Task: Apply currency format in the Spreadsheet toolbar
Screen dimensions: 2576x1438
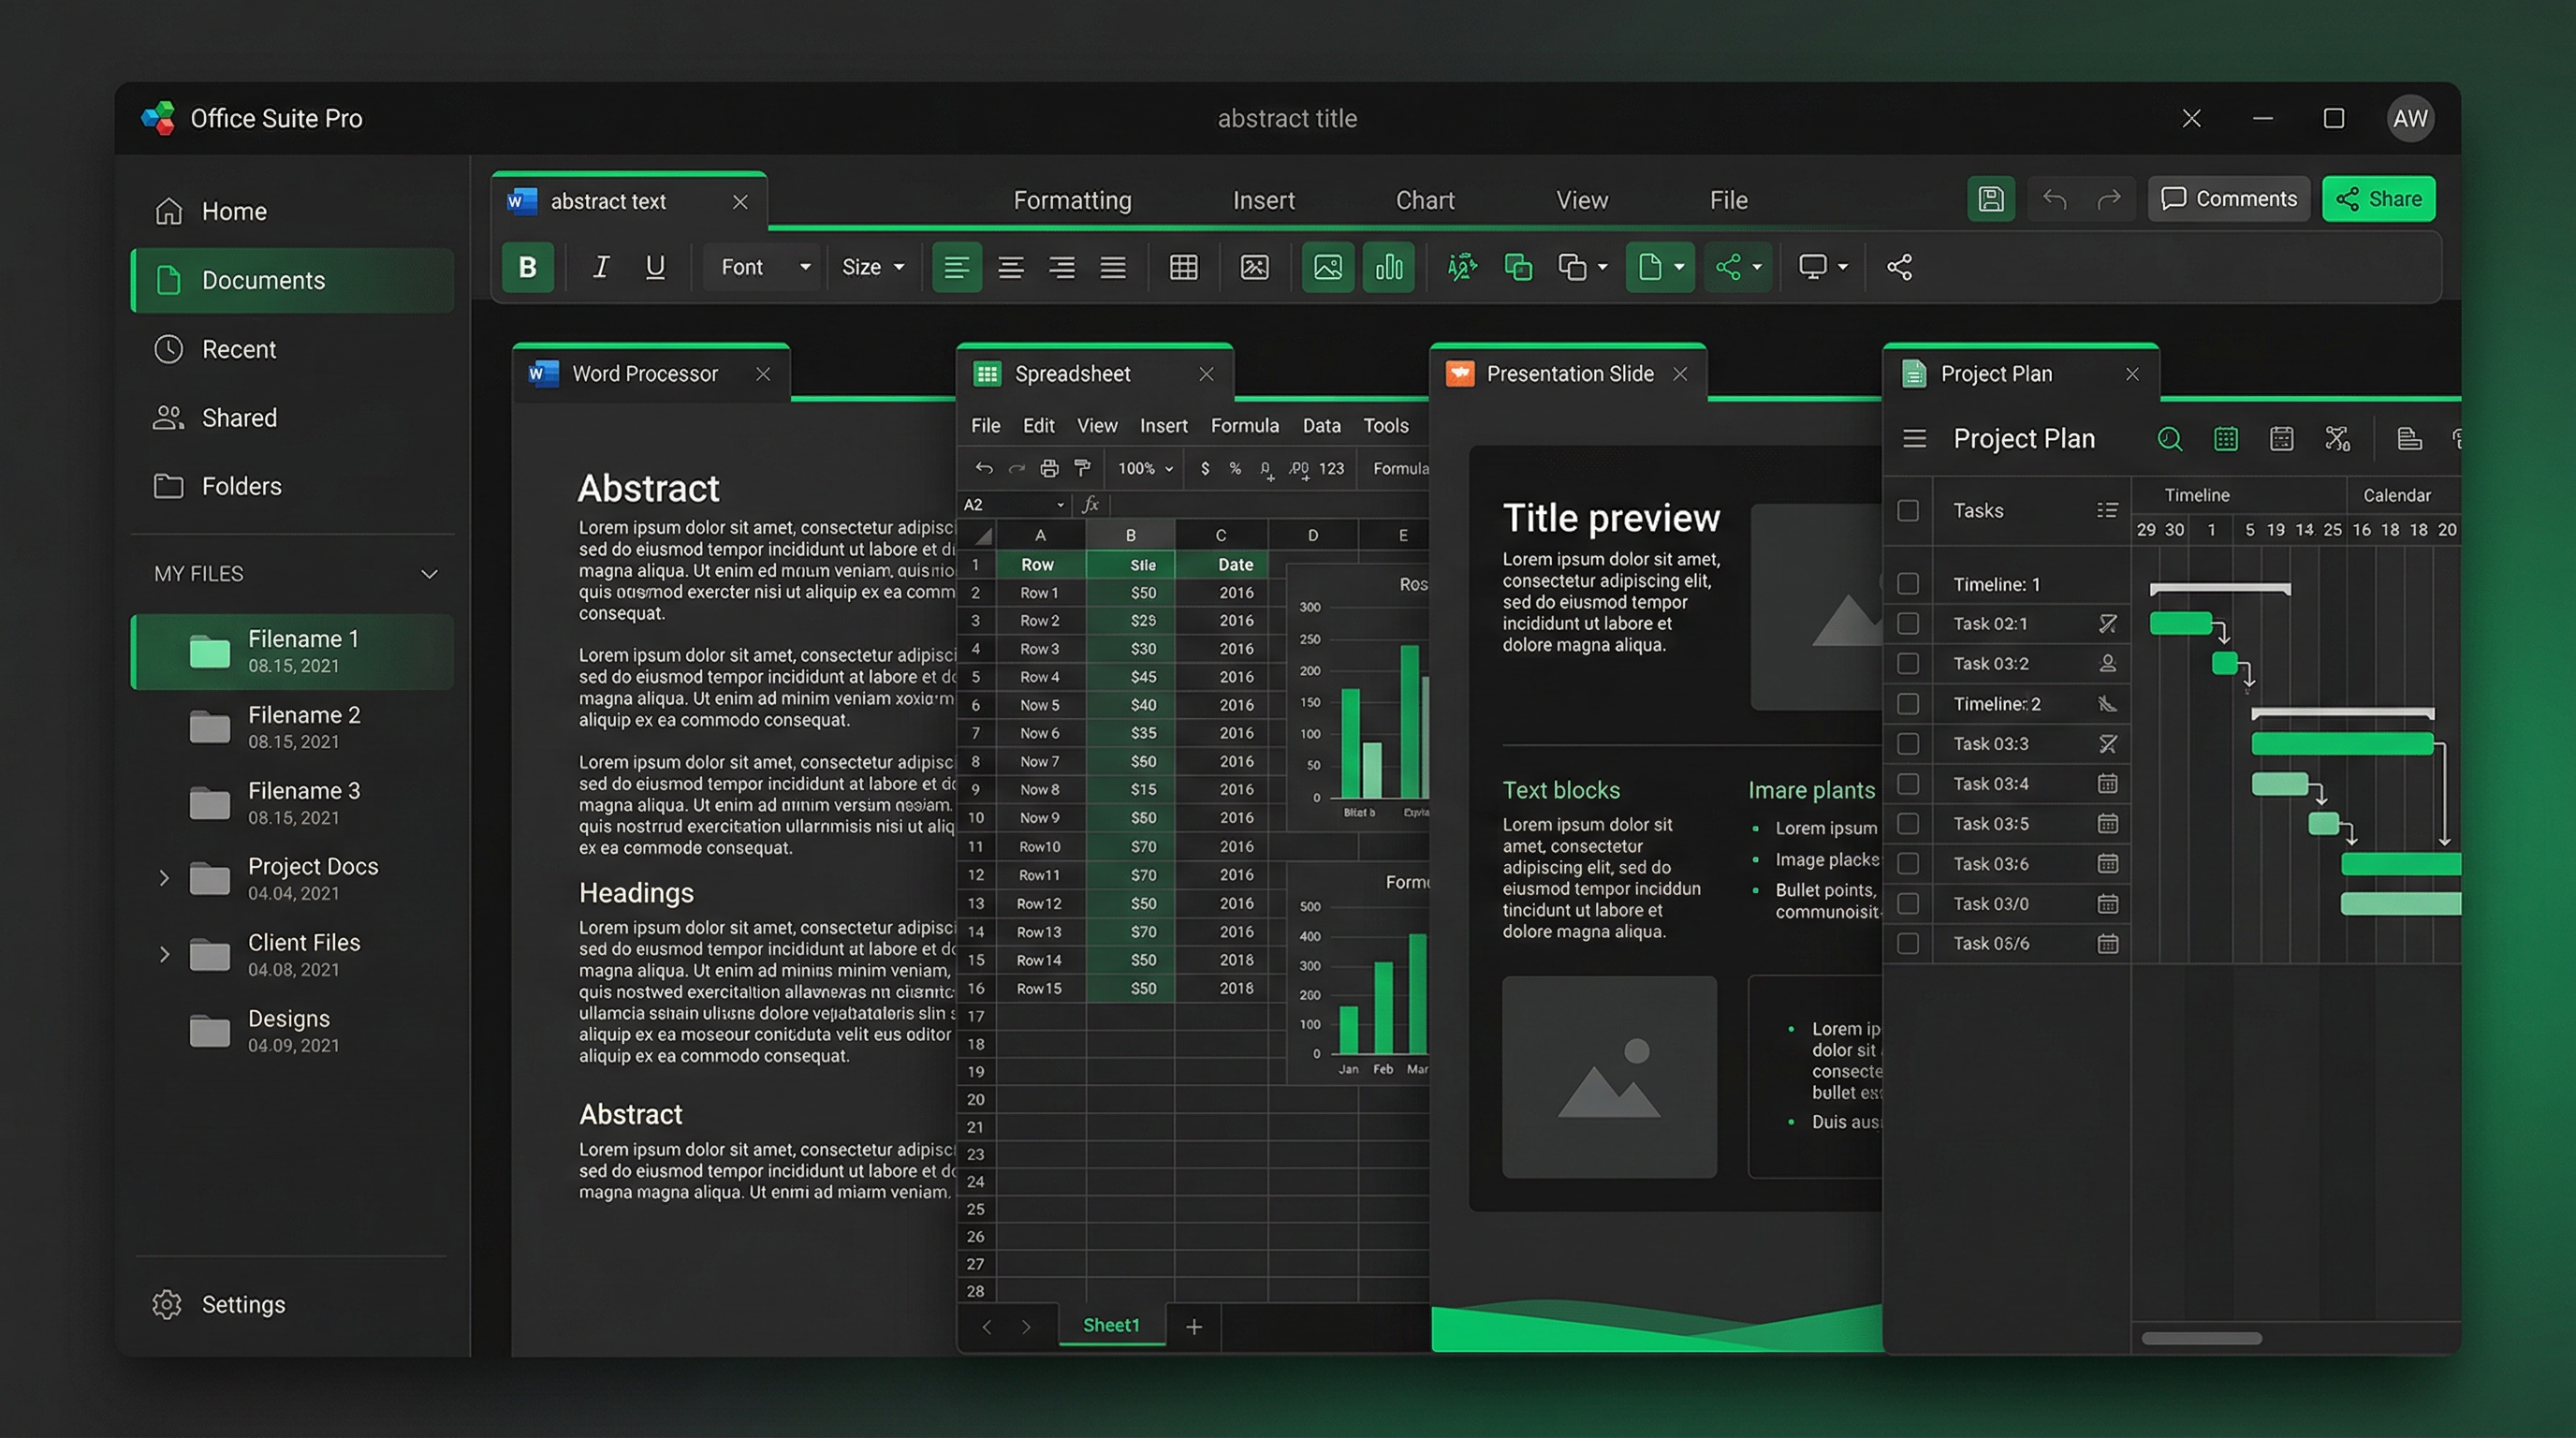Action: pos(1205,468)
